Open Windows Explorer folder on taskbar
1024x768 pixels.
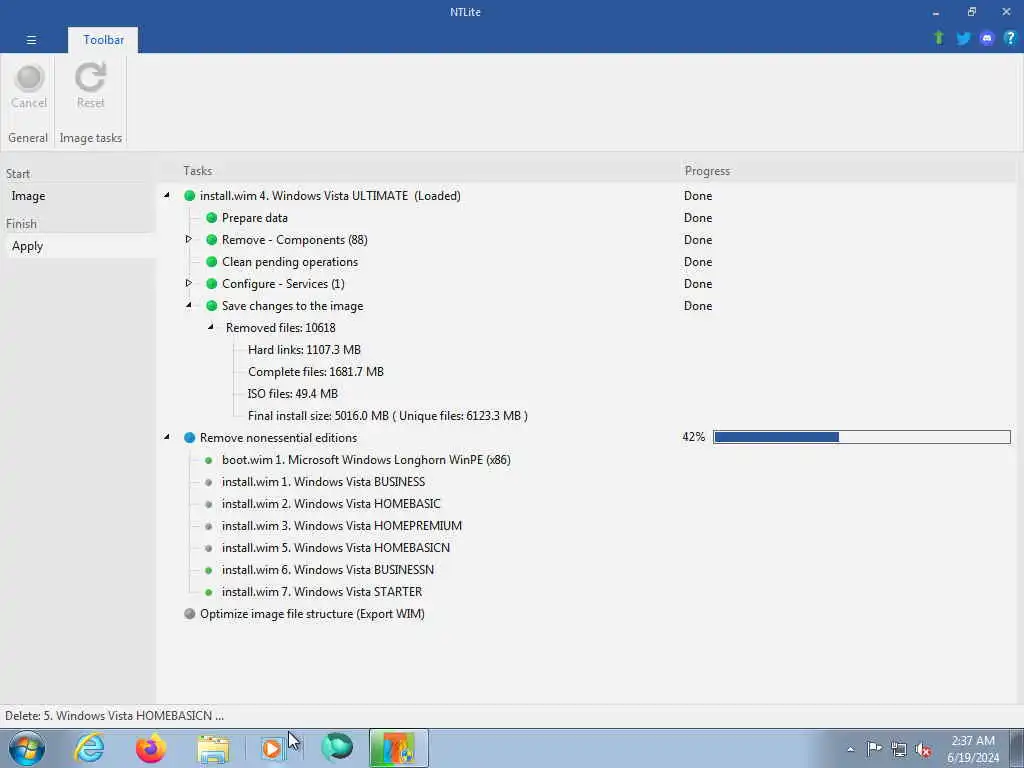tap(213, 749)
